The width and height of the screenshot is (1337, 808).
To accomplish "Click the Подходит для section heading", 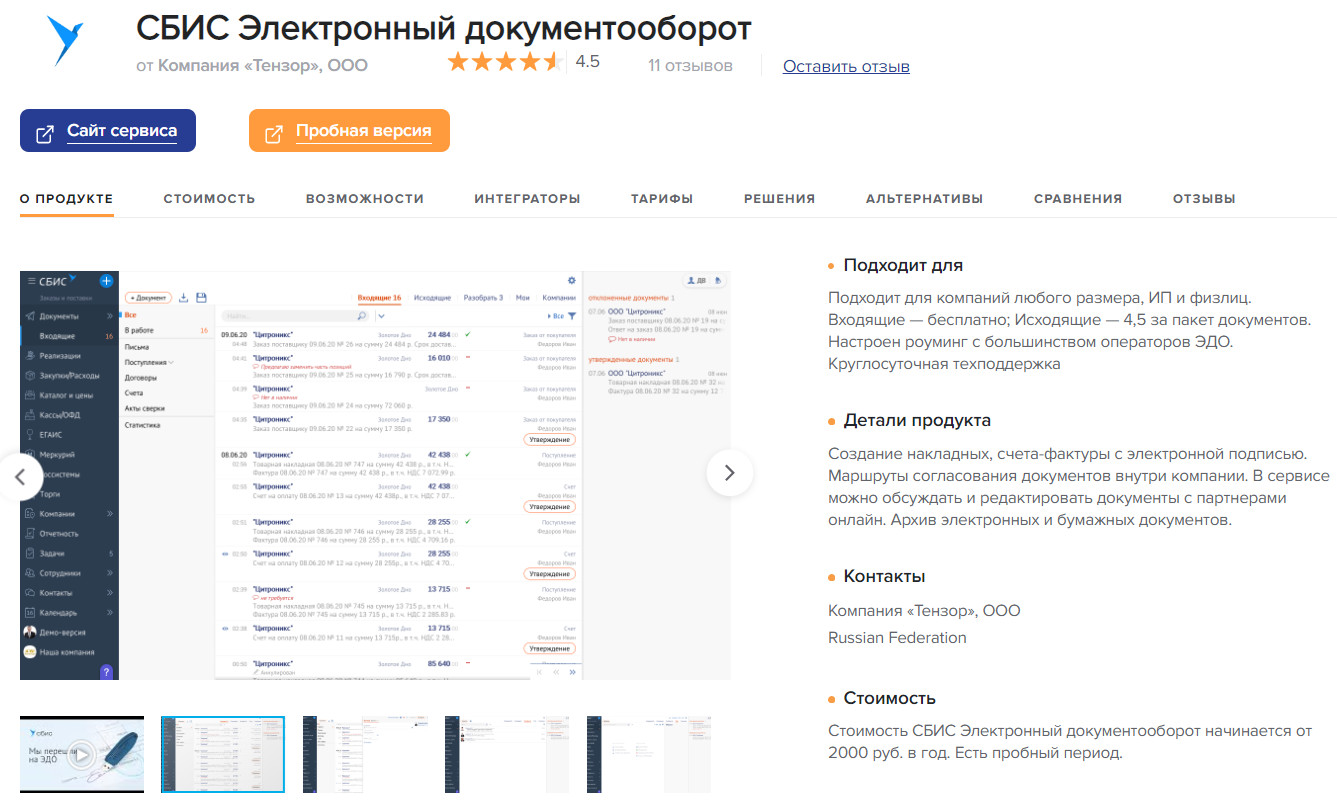I will [903, 265].
